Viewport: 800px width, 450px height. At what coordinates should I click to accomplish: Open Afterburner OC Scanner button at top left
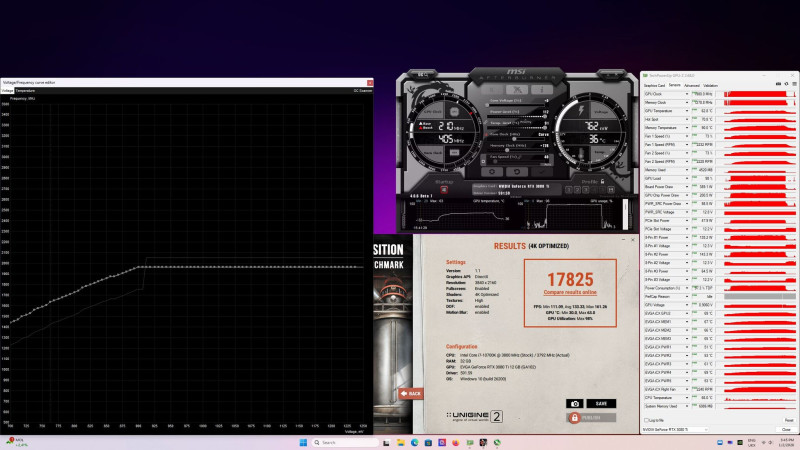(423, 74)
